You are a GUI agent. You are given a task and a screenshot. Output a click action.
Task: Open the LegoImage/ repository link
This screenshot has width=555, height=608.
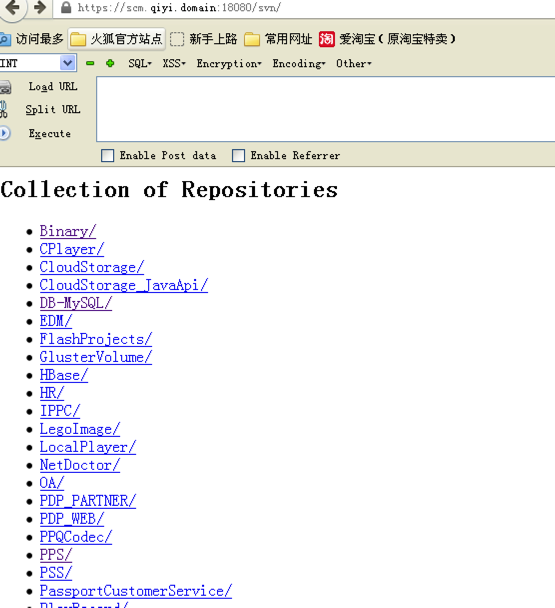point(80,429)
